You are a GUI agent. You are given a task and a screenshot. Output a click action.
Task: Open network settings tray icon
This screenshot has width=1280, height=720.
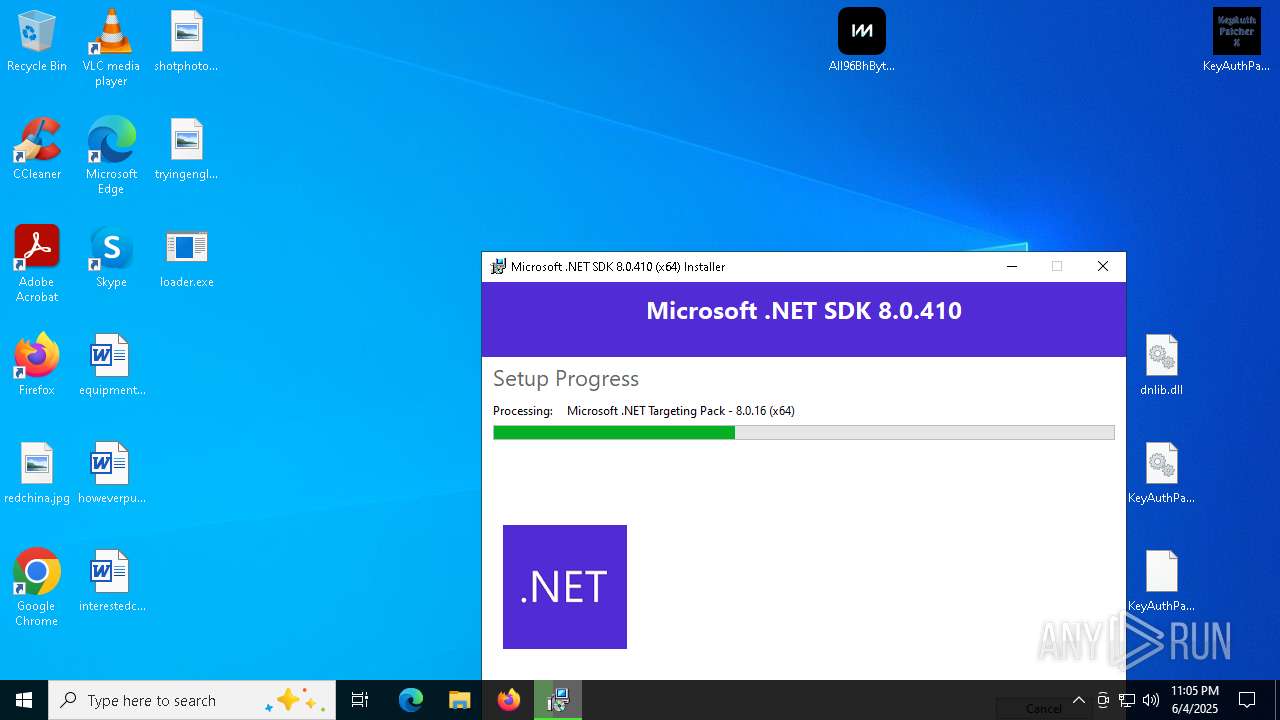click(1127, 700)
